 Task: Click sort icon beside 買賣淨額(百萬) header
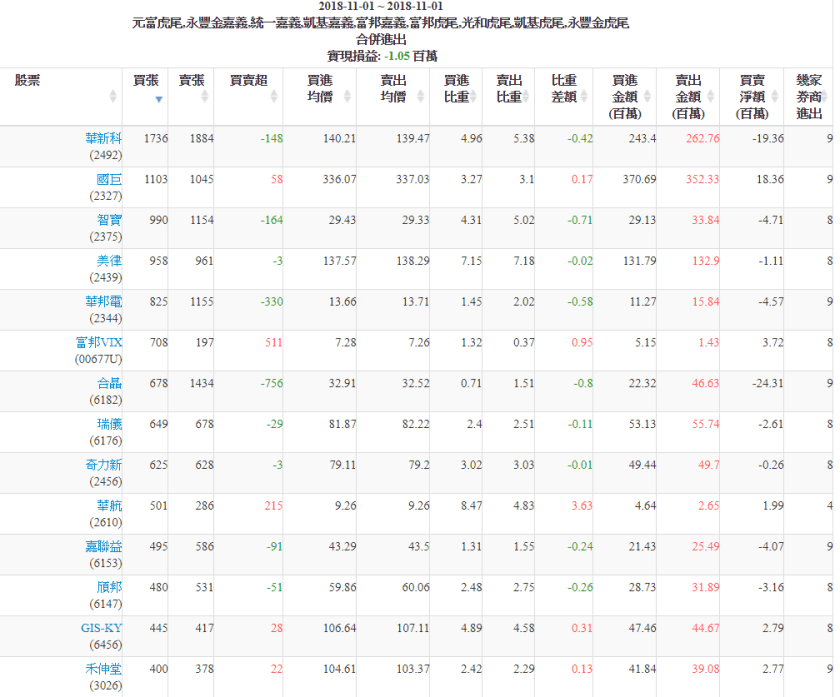(774, 97)
